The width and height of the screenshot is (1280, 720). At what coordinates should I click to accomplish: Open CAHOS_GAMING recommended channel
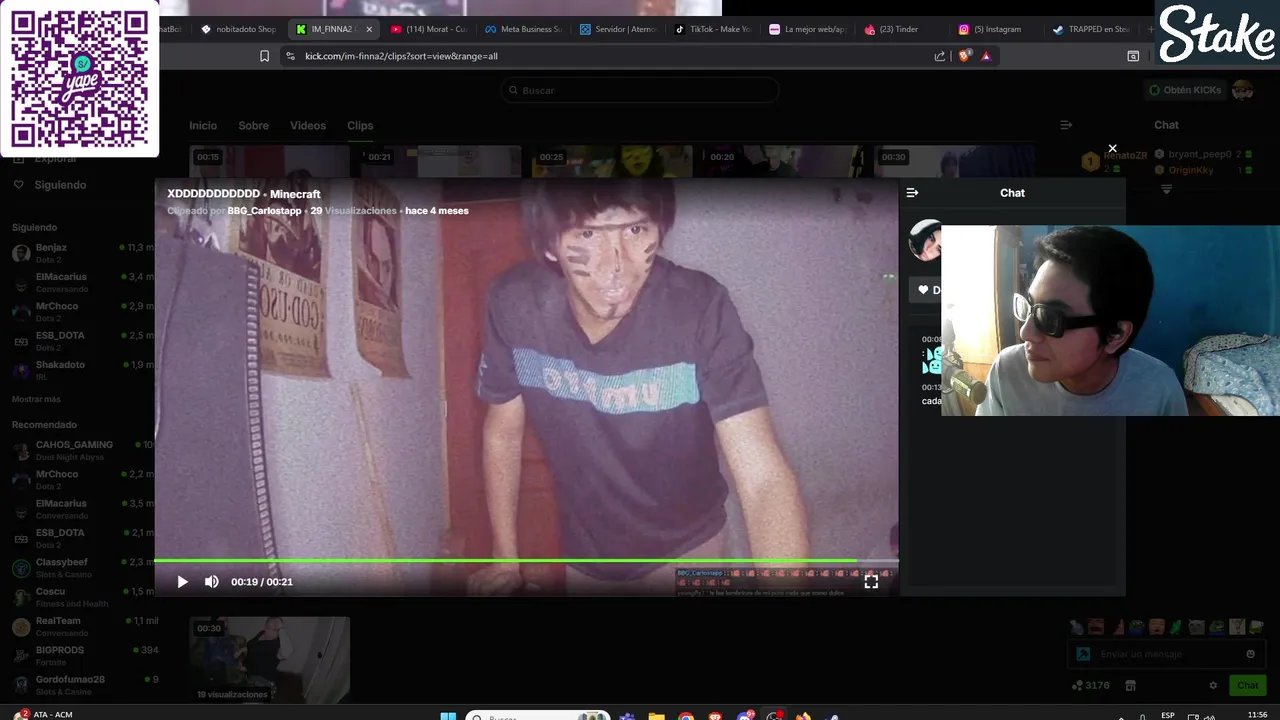click(x=80, y=450)
